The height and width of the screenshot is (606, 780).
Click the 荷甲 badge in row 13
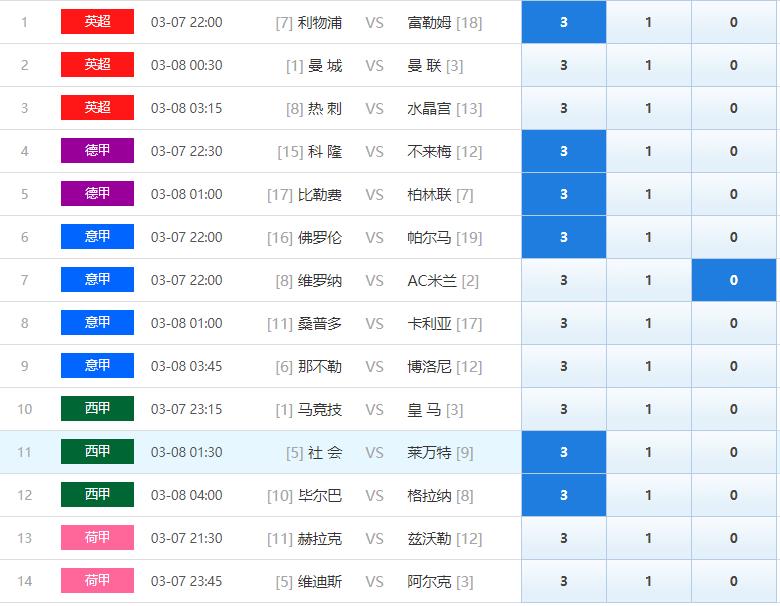click(98, 537)
